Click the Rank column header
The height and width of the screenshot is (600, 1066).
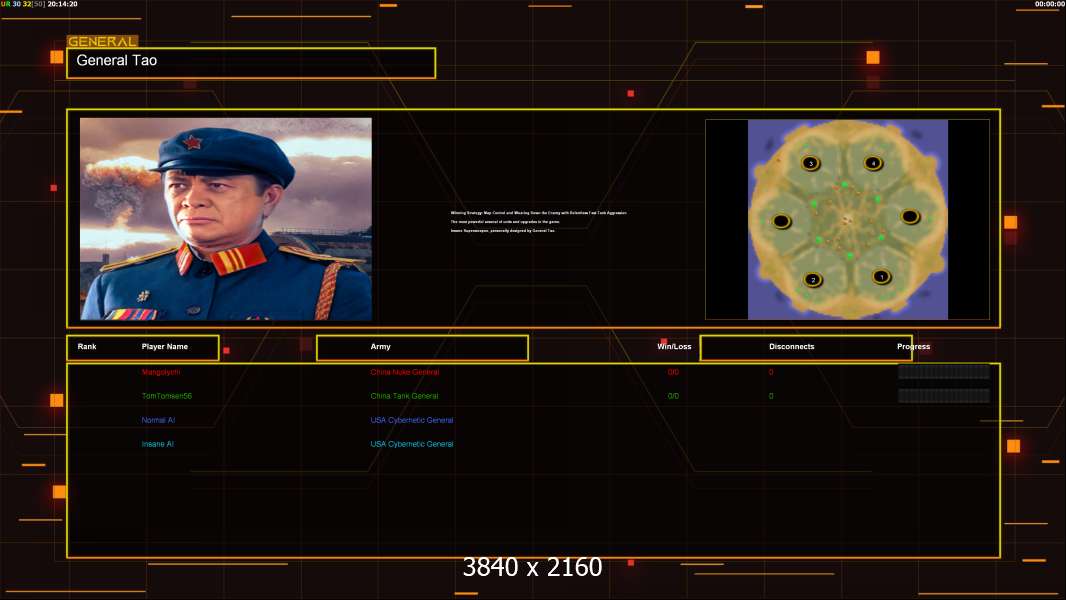(x=87, y=347)
